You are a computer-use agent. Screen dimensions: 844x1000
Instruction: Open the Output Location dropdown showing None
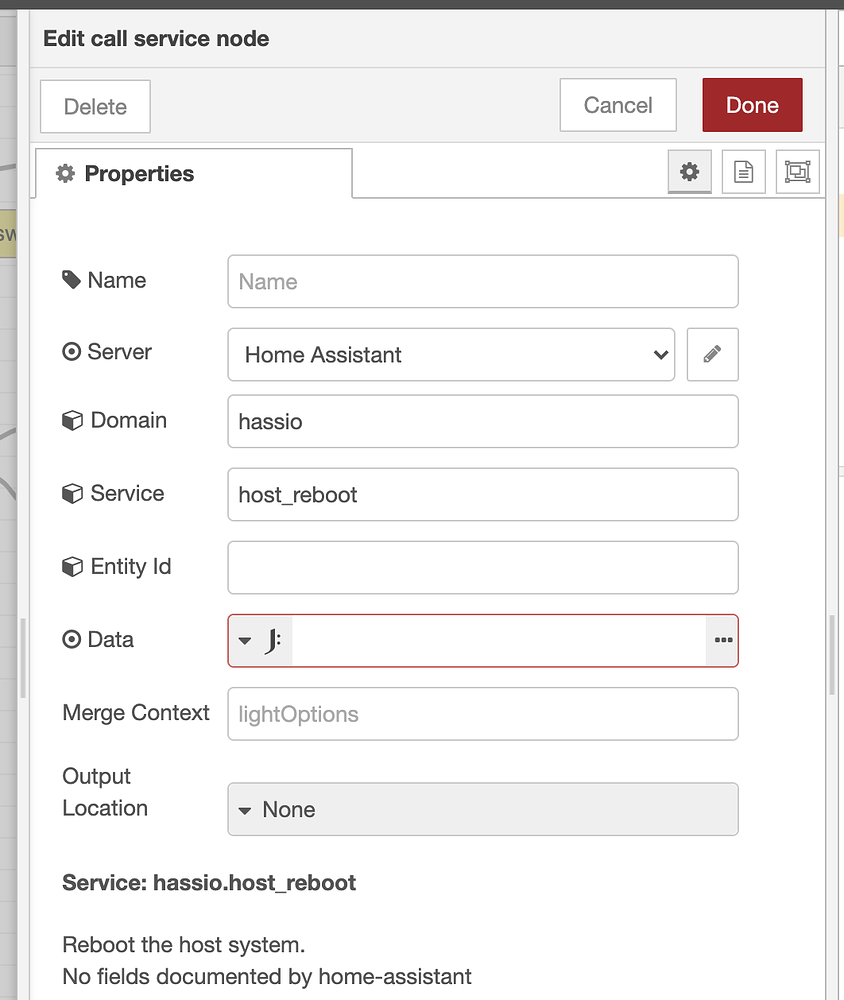(x=483, y=809)
